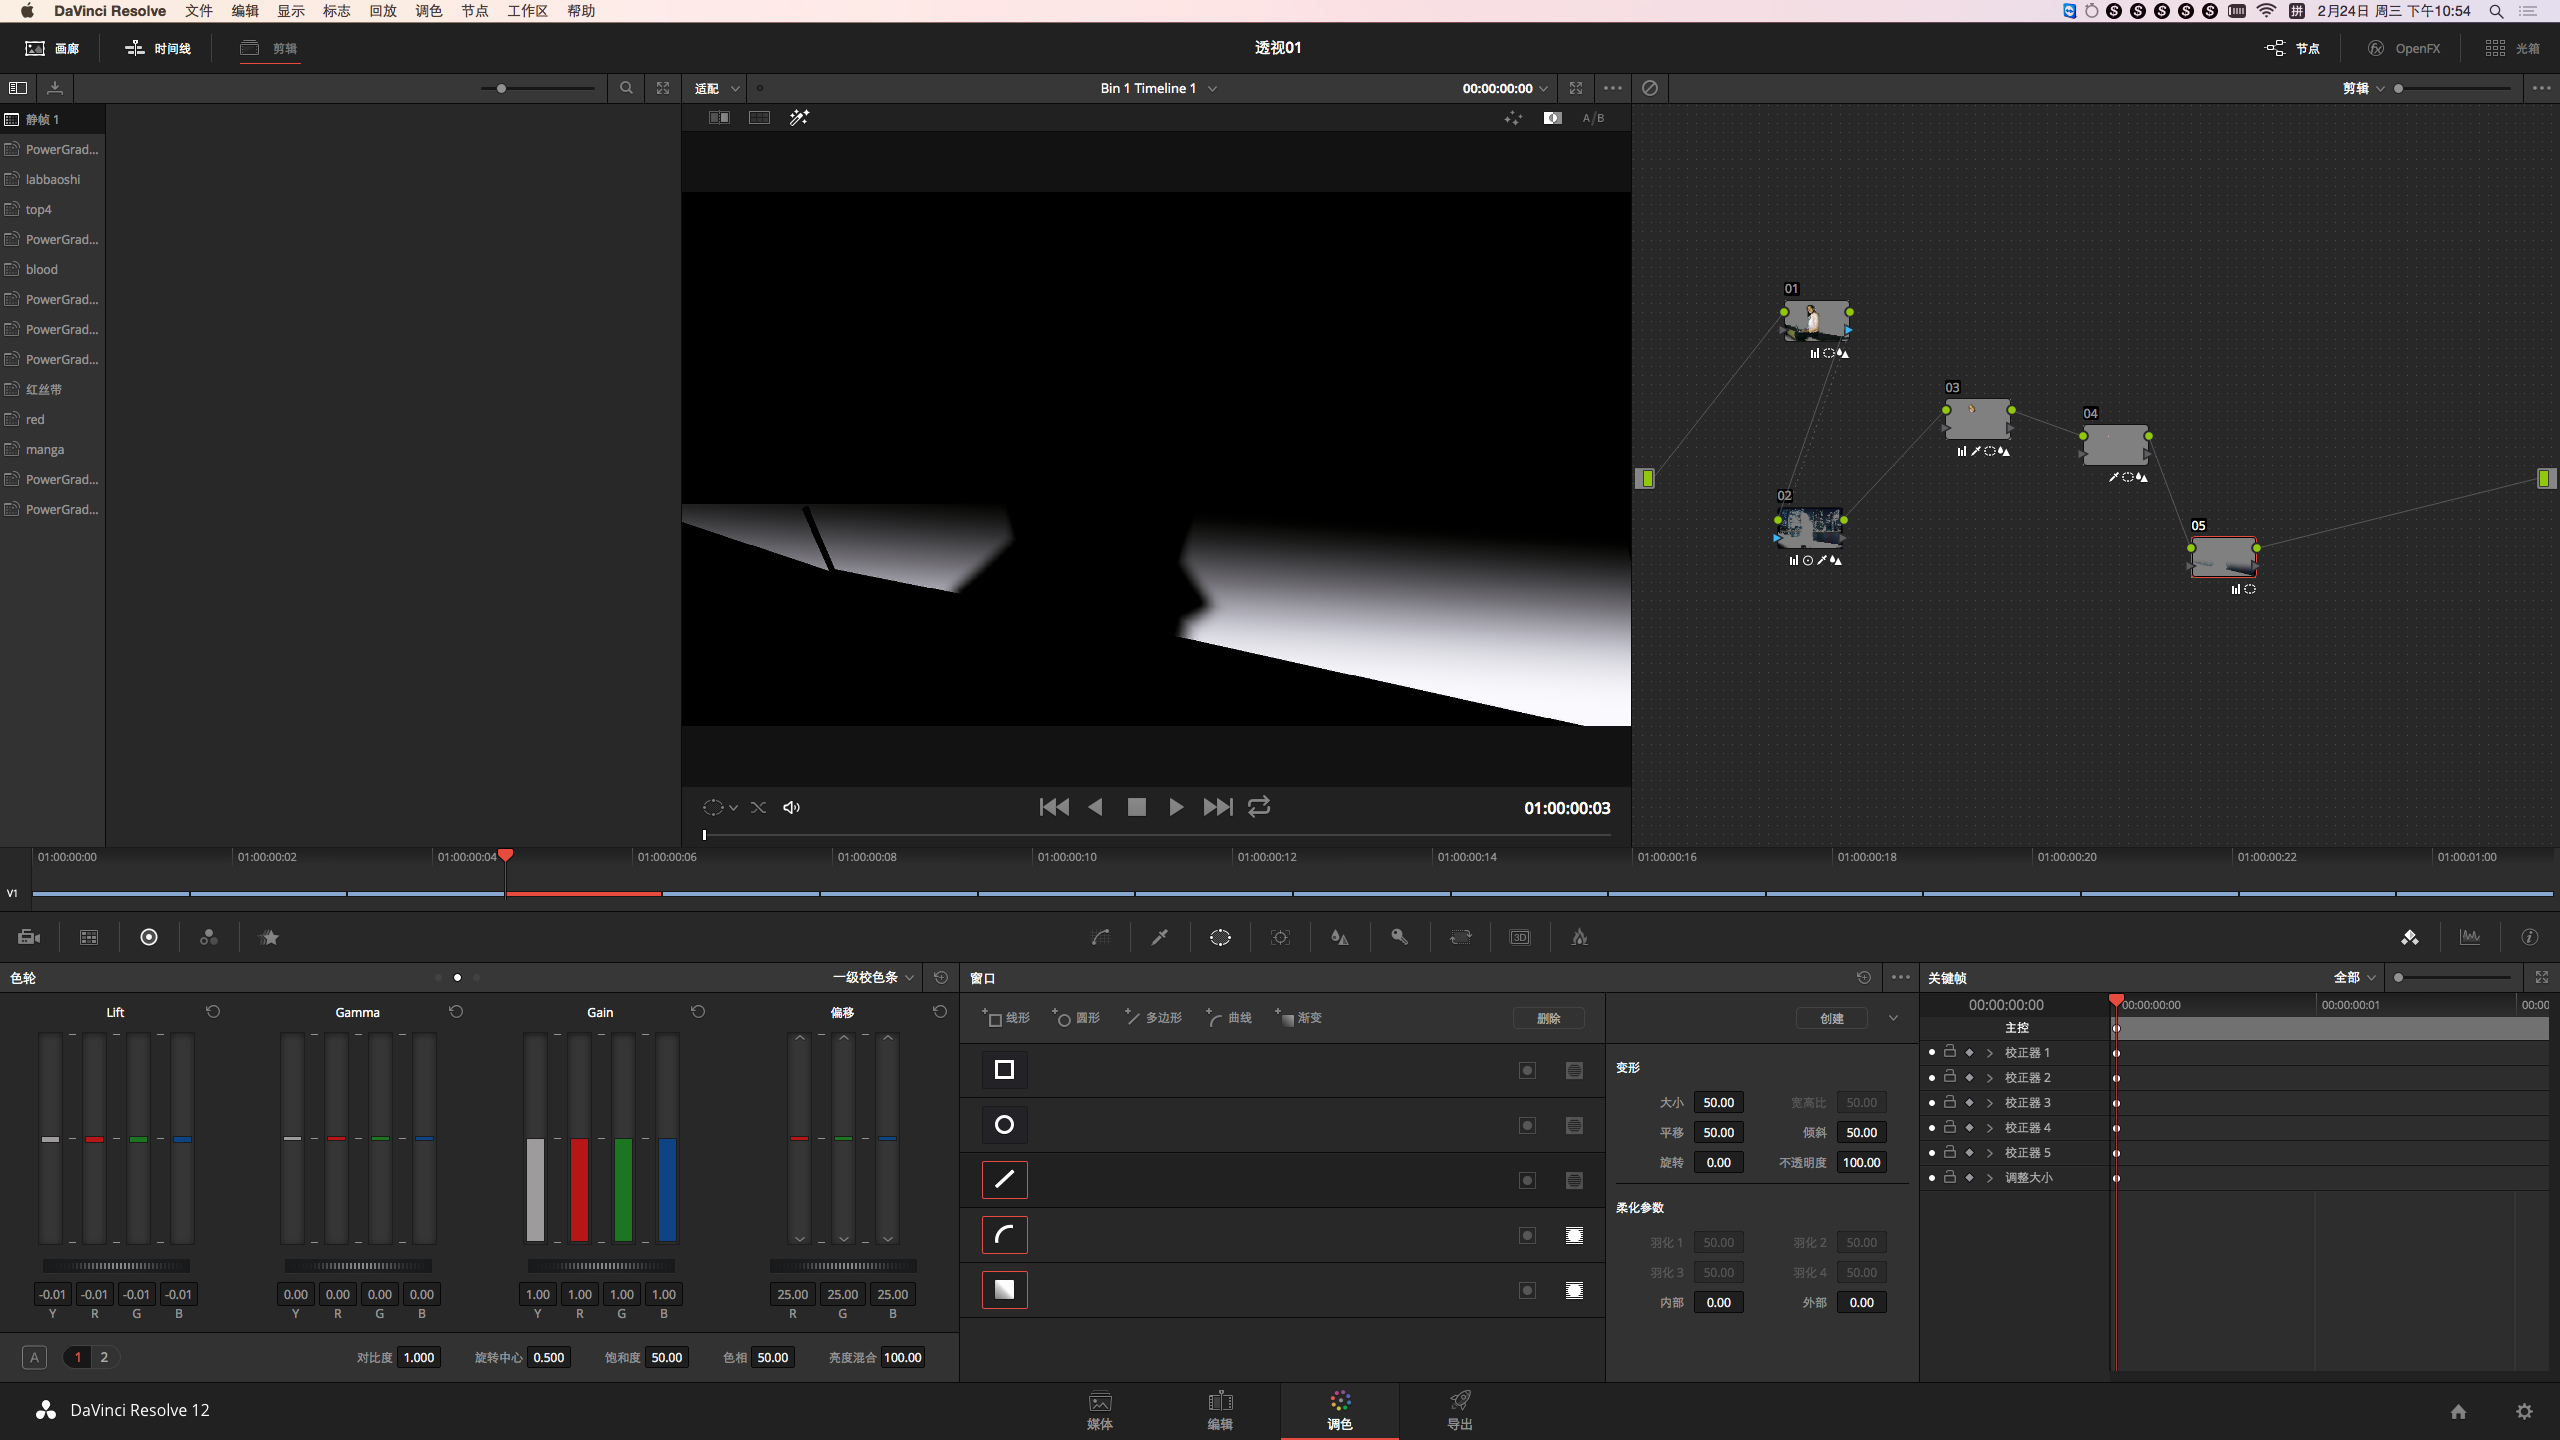Open the 3D stereoscopic palette

pos(1520,937)
